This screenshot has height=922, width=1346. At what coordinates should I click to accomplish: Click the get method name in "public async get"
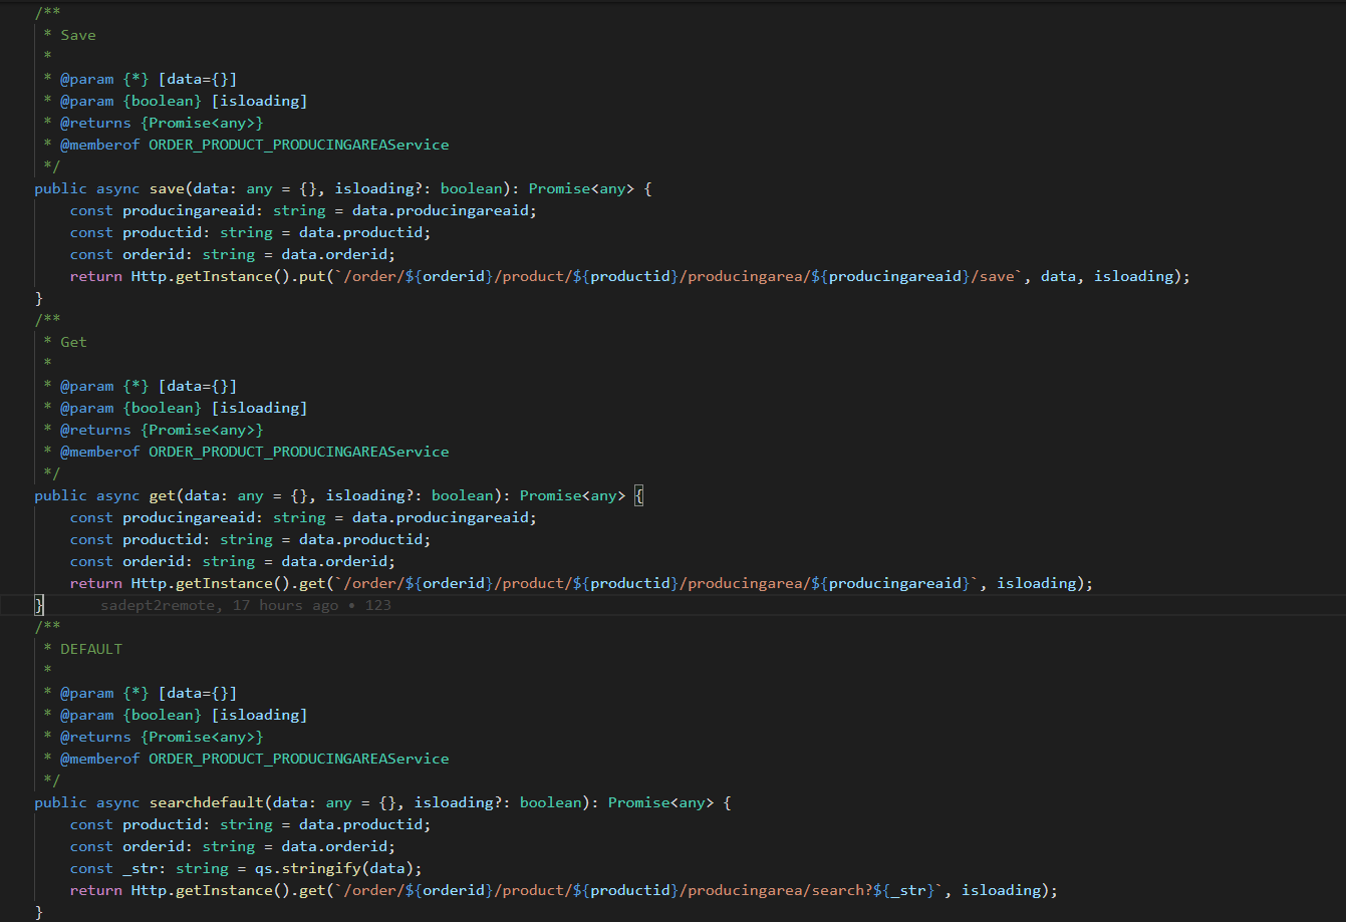(x=162, y=496)
